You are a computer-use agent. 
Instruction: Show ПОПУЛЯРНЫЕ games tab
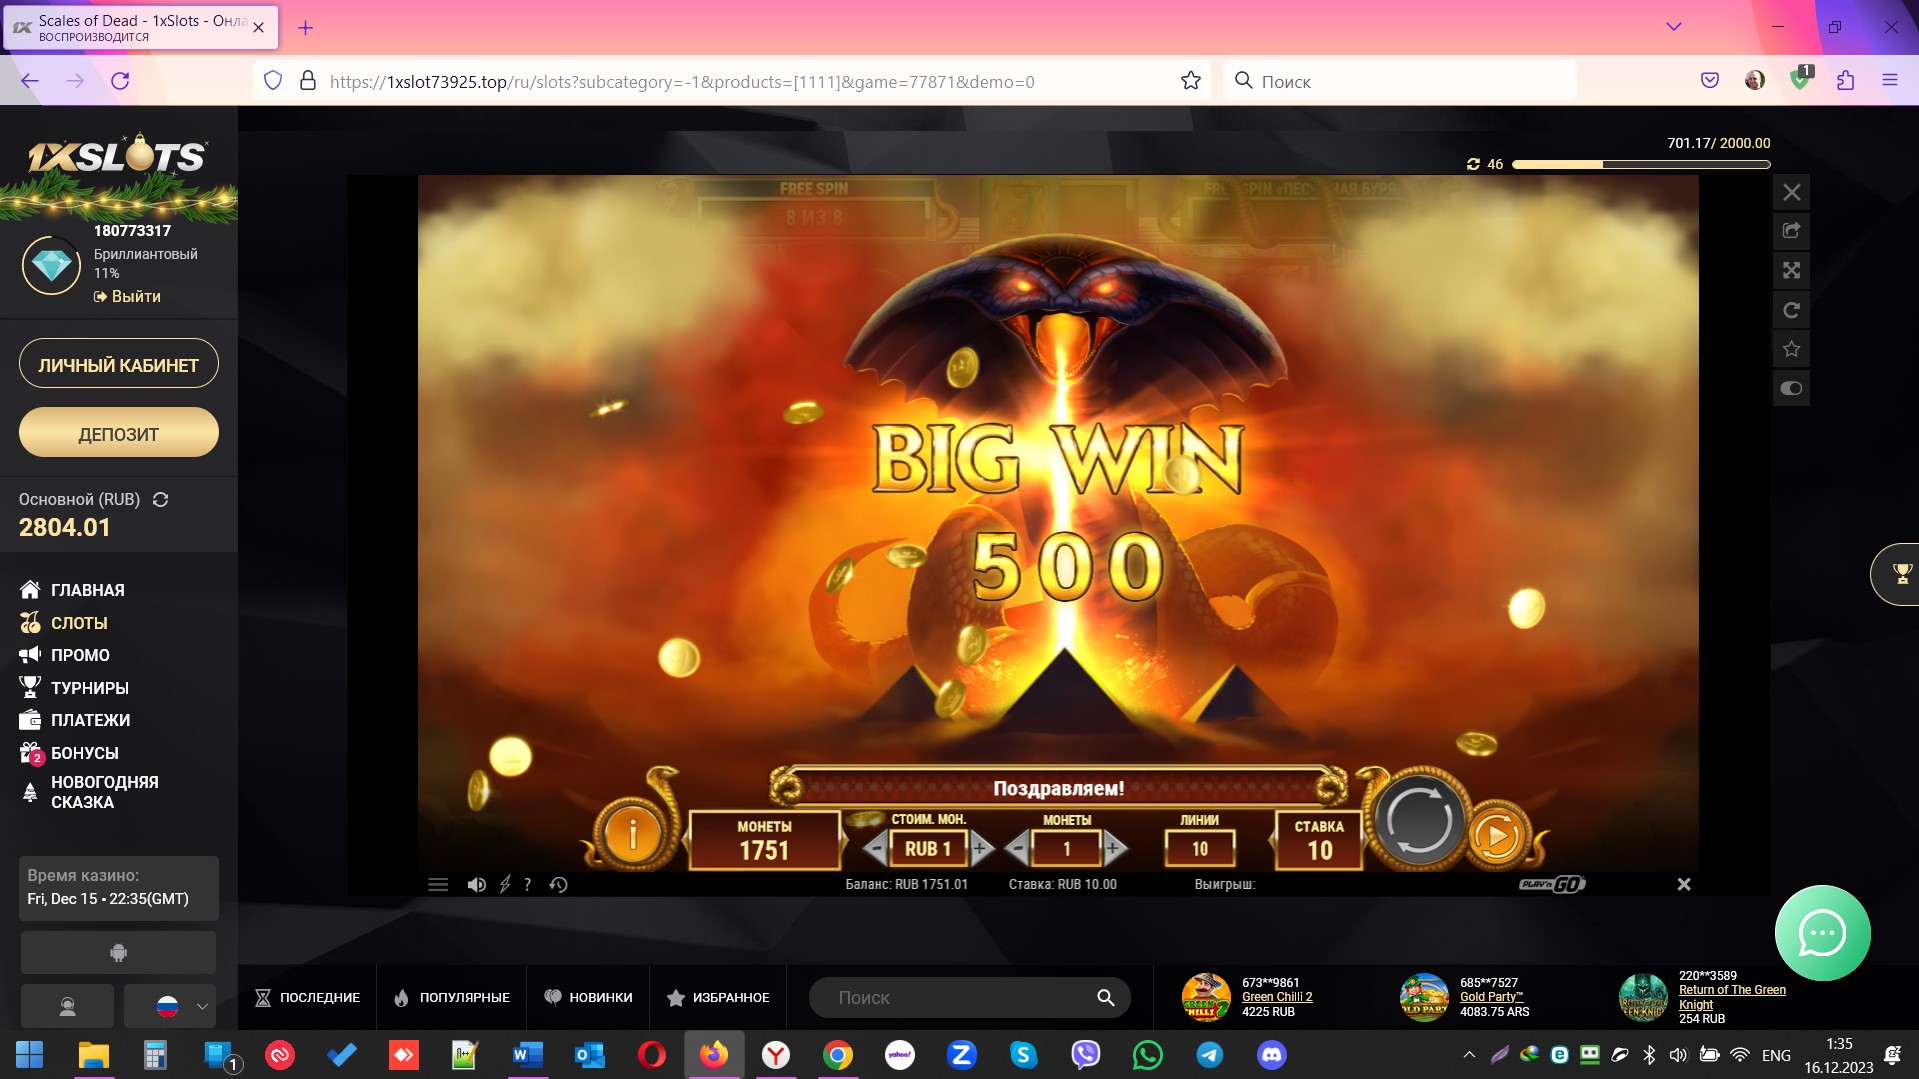(x=452, y=997)
